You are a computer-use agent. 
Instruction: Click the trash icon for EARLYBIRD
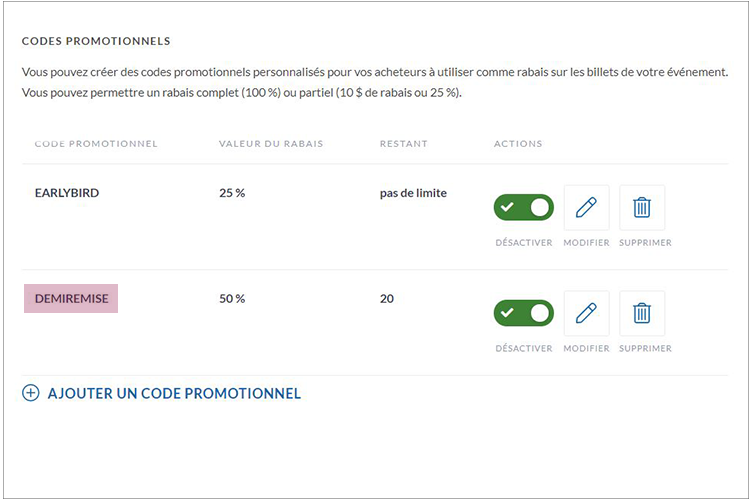pyautogui.click(x=642, y=208)
